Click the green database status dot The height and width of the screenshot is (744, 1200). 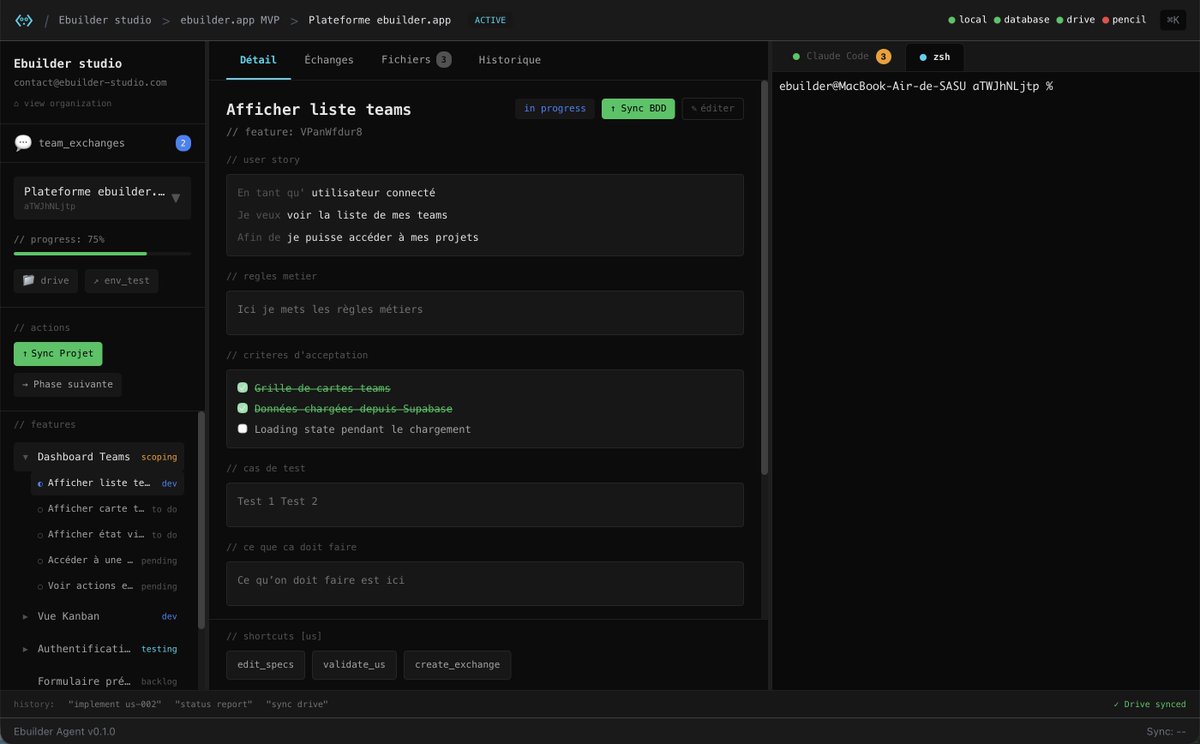click(996, 20)
